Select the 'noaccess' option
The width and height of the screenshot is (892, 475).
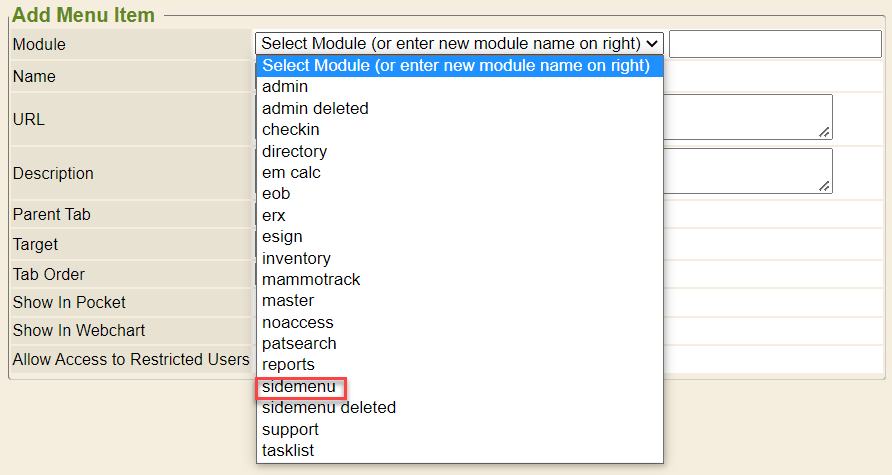coord(297,322)
